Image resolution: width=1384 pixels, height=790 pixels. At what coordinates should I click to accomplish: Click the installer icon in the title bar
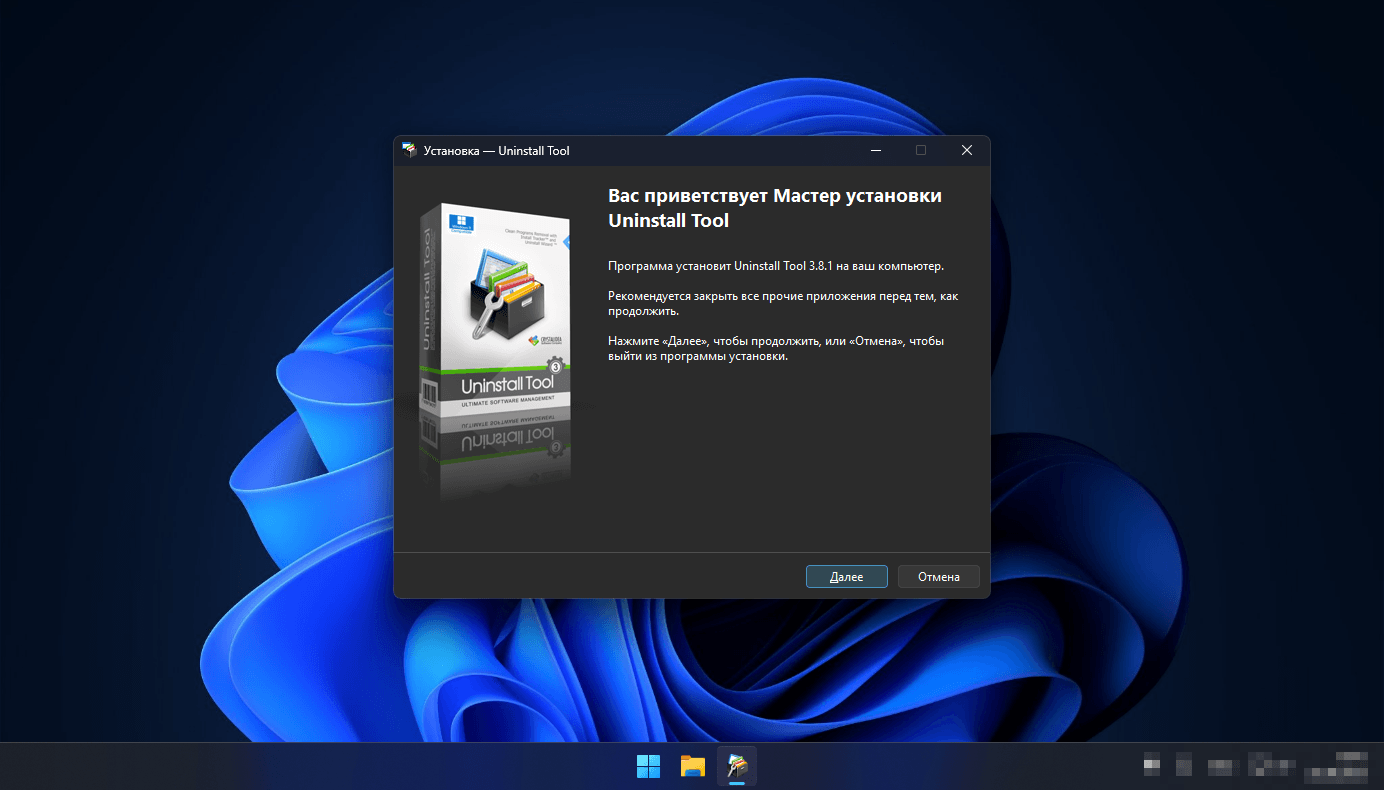pos(409,150)
